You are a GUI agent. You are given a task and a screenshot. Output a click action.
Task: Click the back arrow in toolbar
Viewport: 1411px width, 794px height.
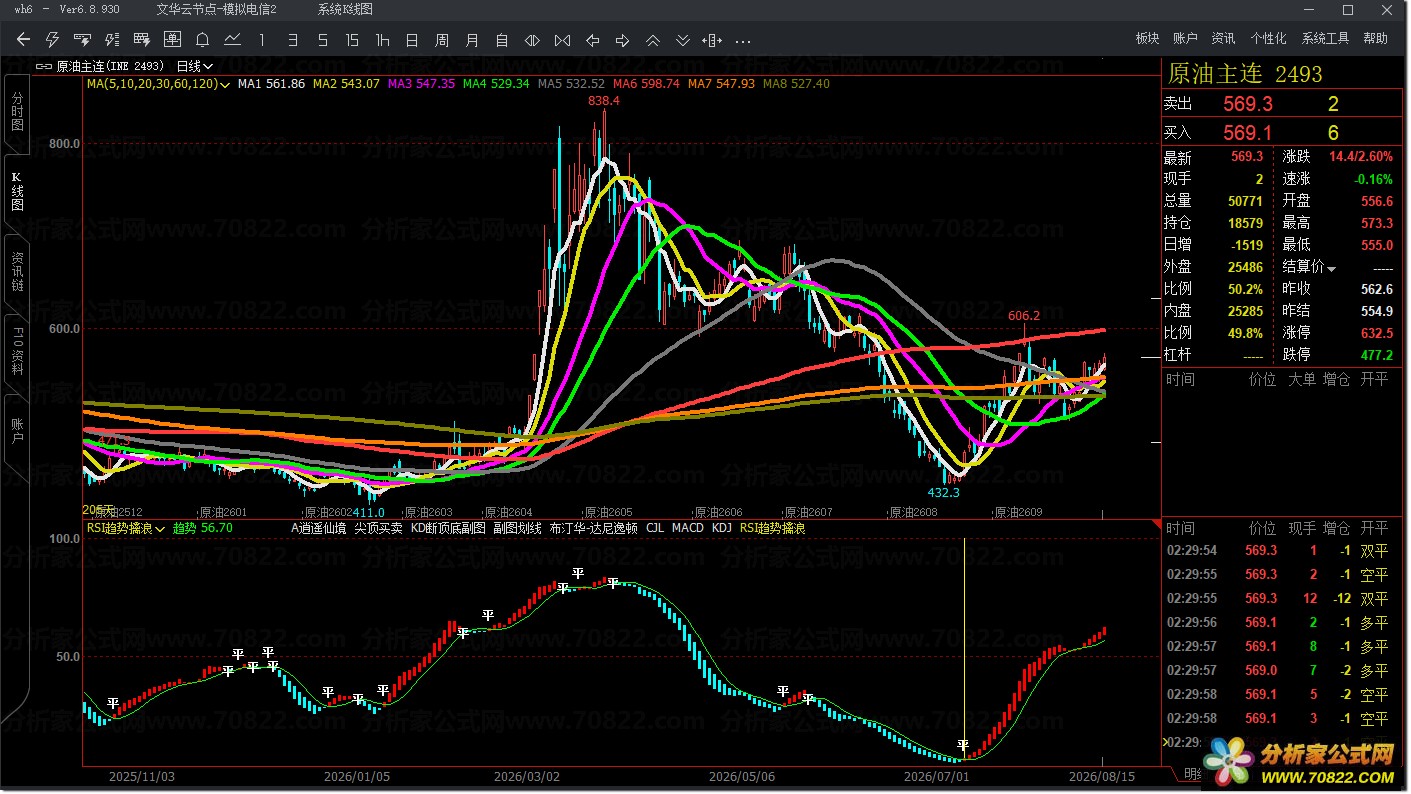click(24, 40)
